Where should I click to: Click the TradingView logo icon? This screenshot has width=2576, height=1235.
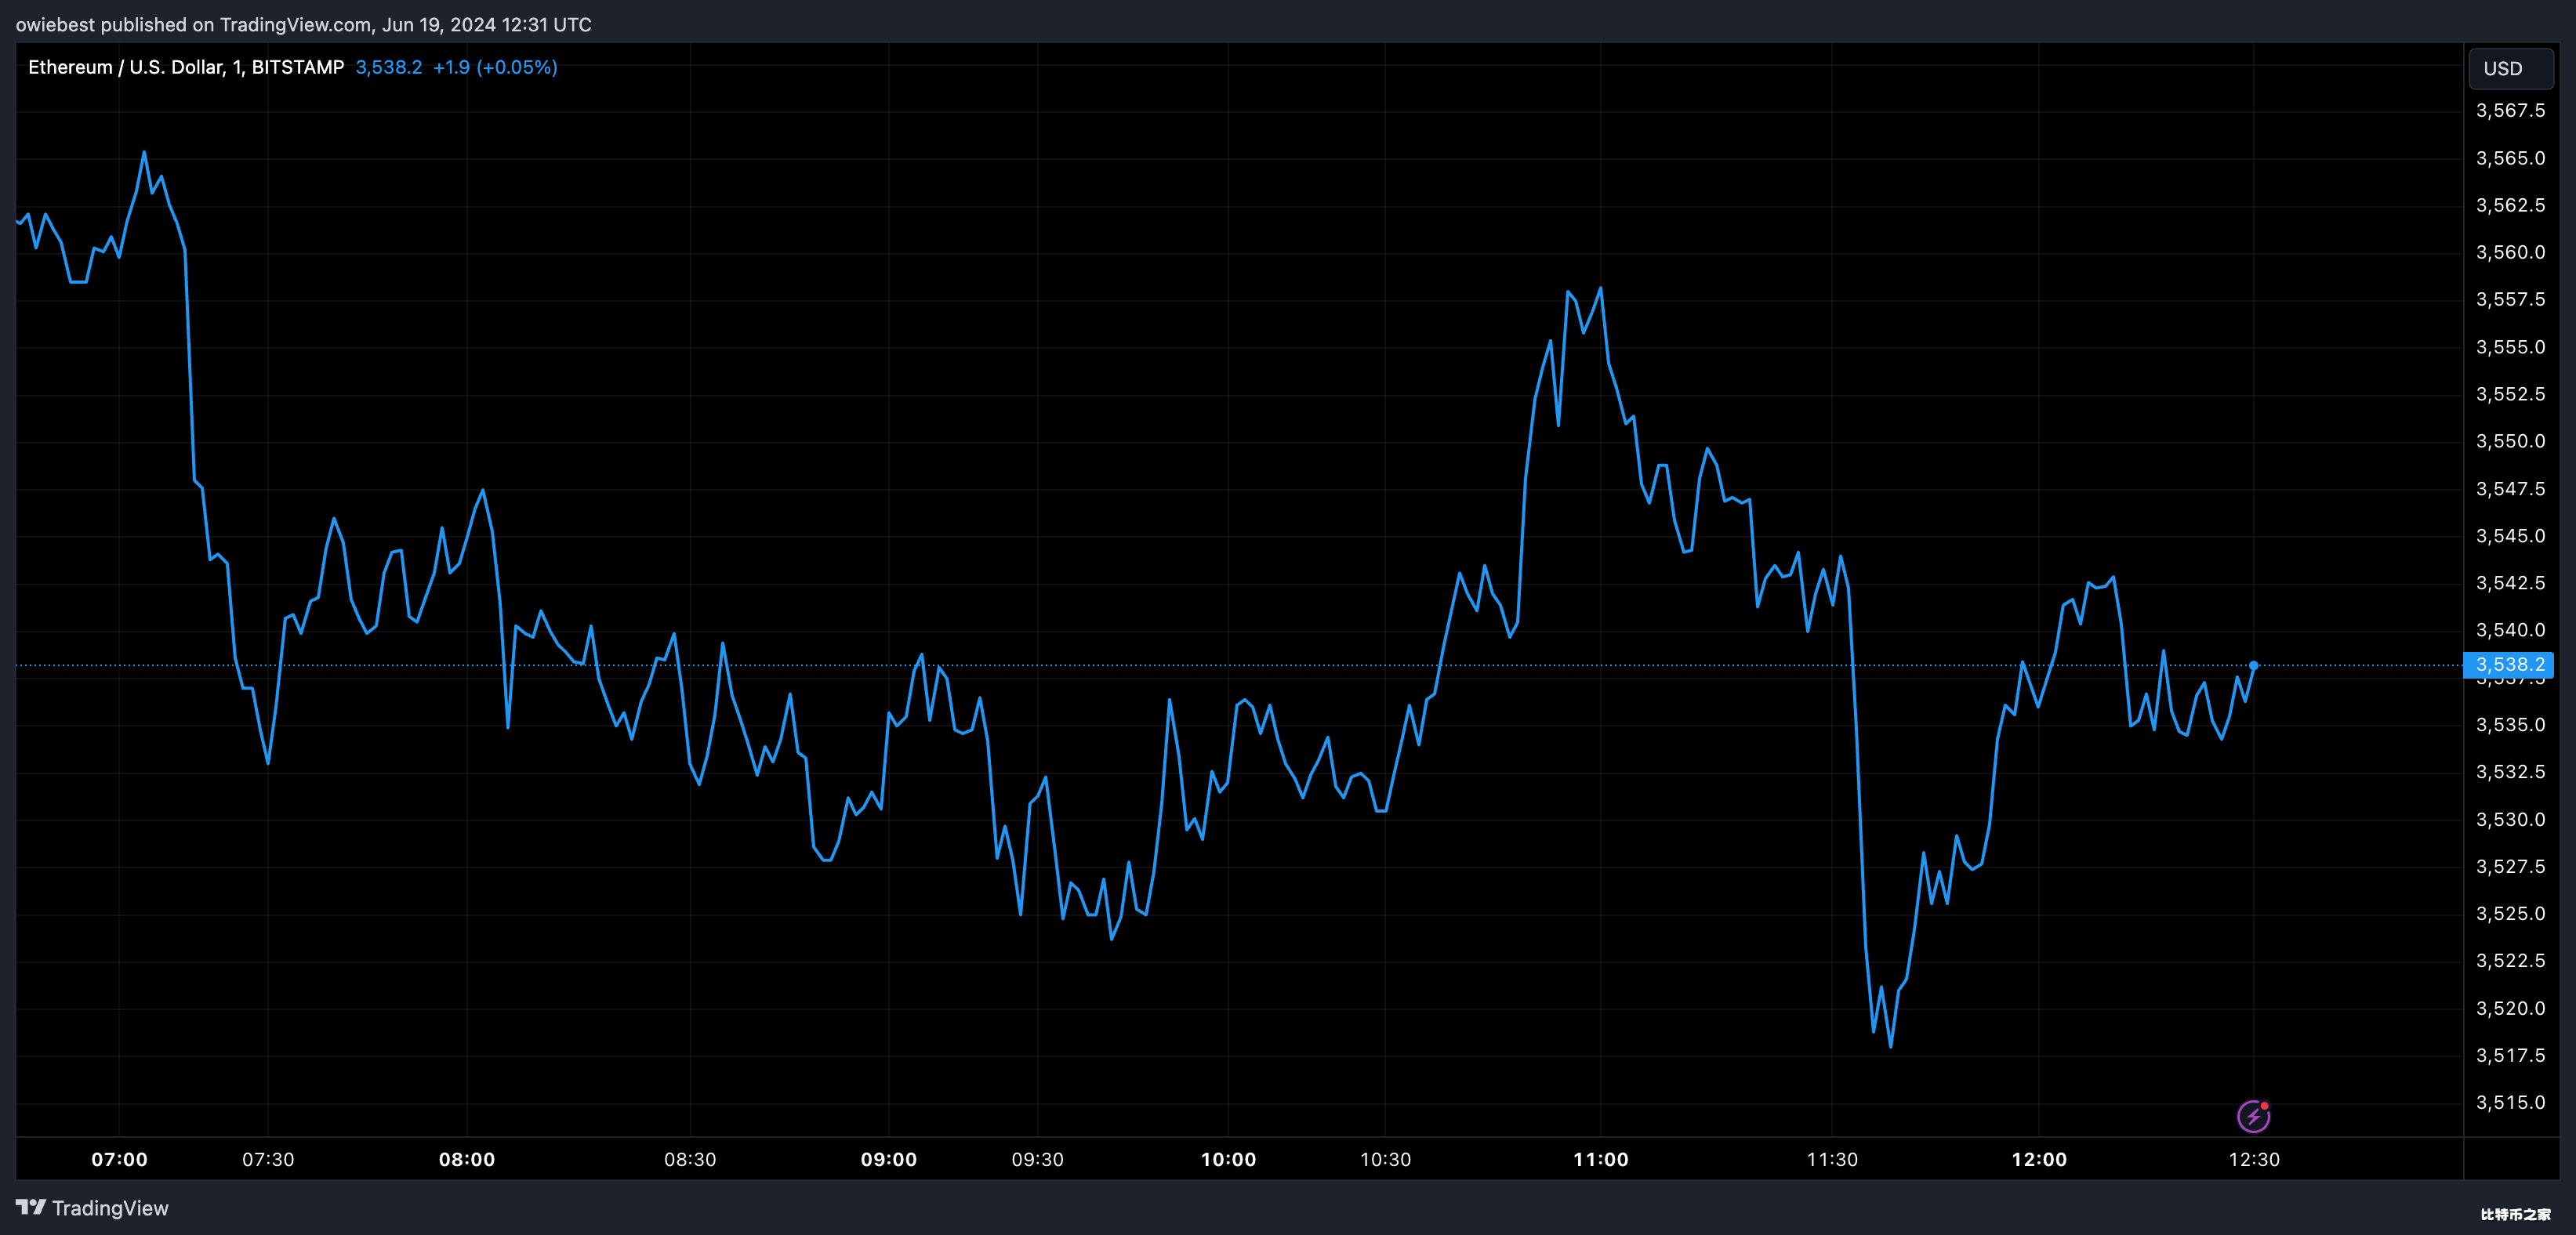click(x=31, y=1207)
